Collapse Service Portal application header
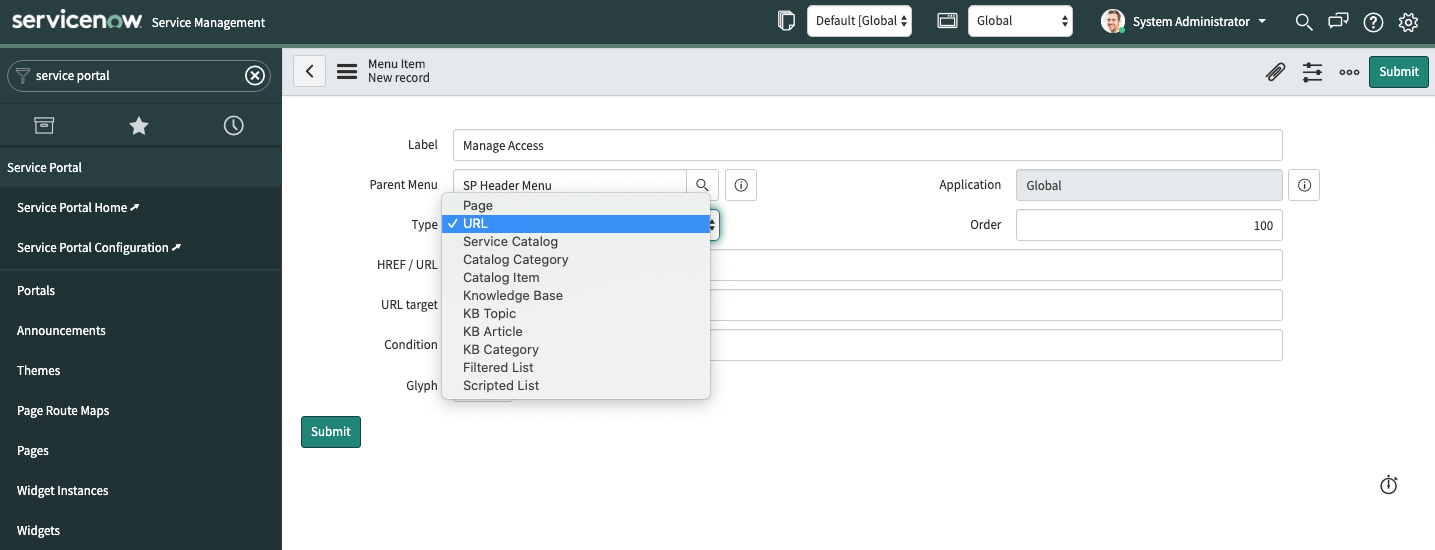This screenshot has height=550, width=1435. [141, 167]
